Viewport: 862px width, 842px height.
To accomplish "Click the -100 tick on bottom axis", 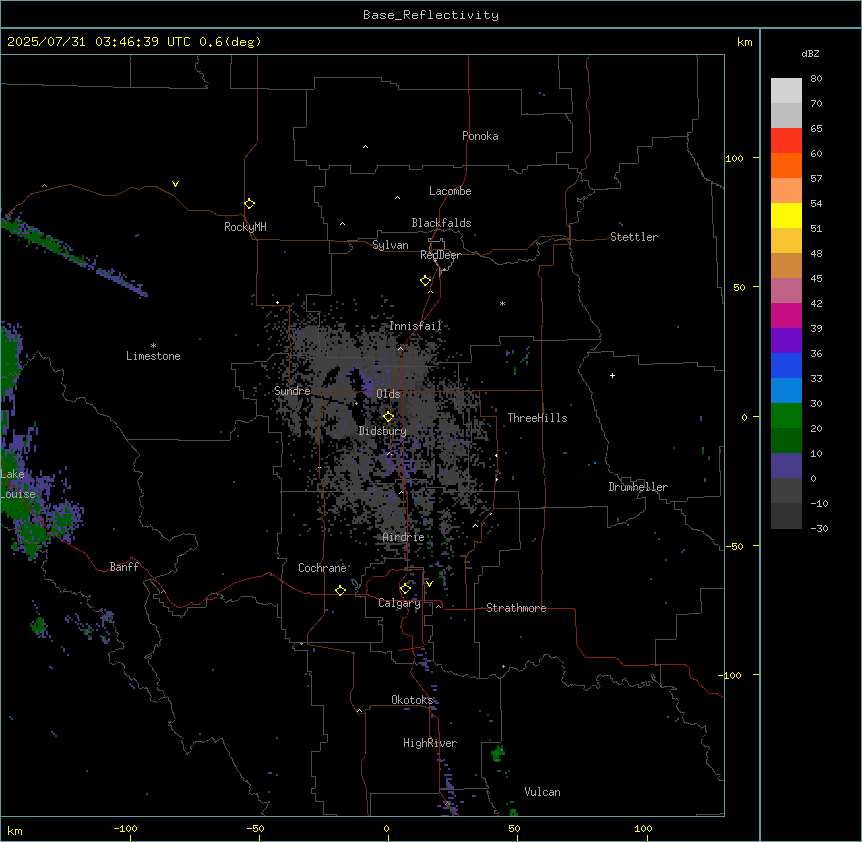I will (x=126, y=828).
